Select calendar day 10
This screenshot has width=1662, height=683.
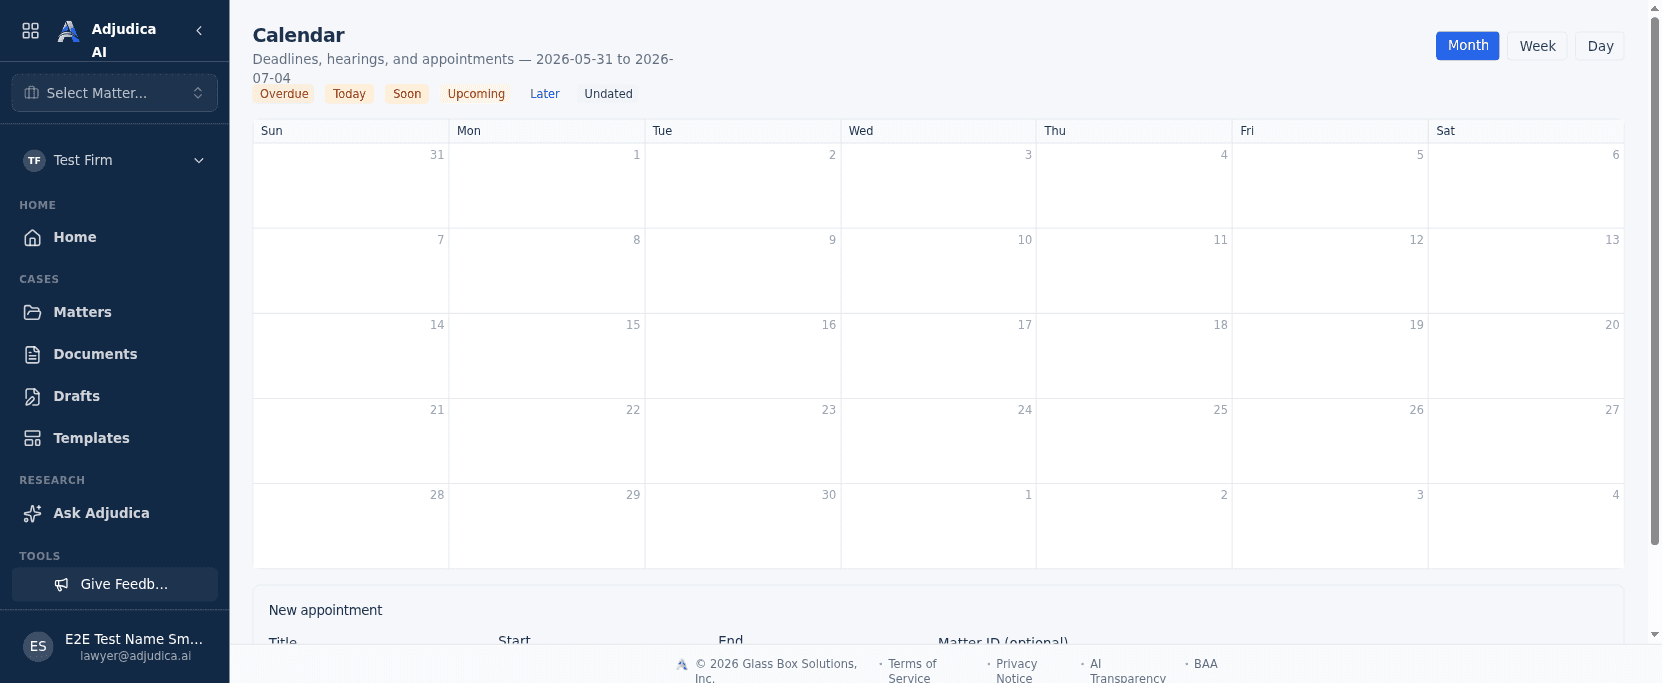[x=938, y=271]
